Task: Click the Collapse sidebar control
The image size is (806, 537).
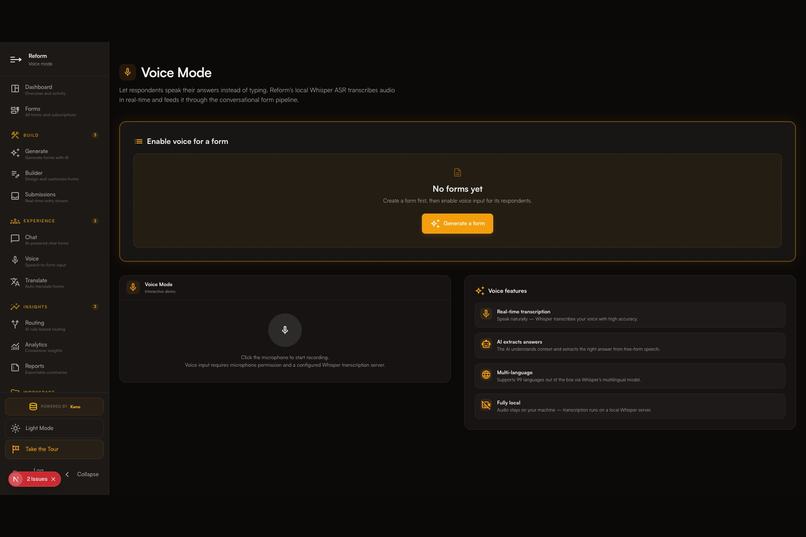Action: [82, 474]
